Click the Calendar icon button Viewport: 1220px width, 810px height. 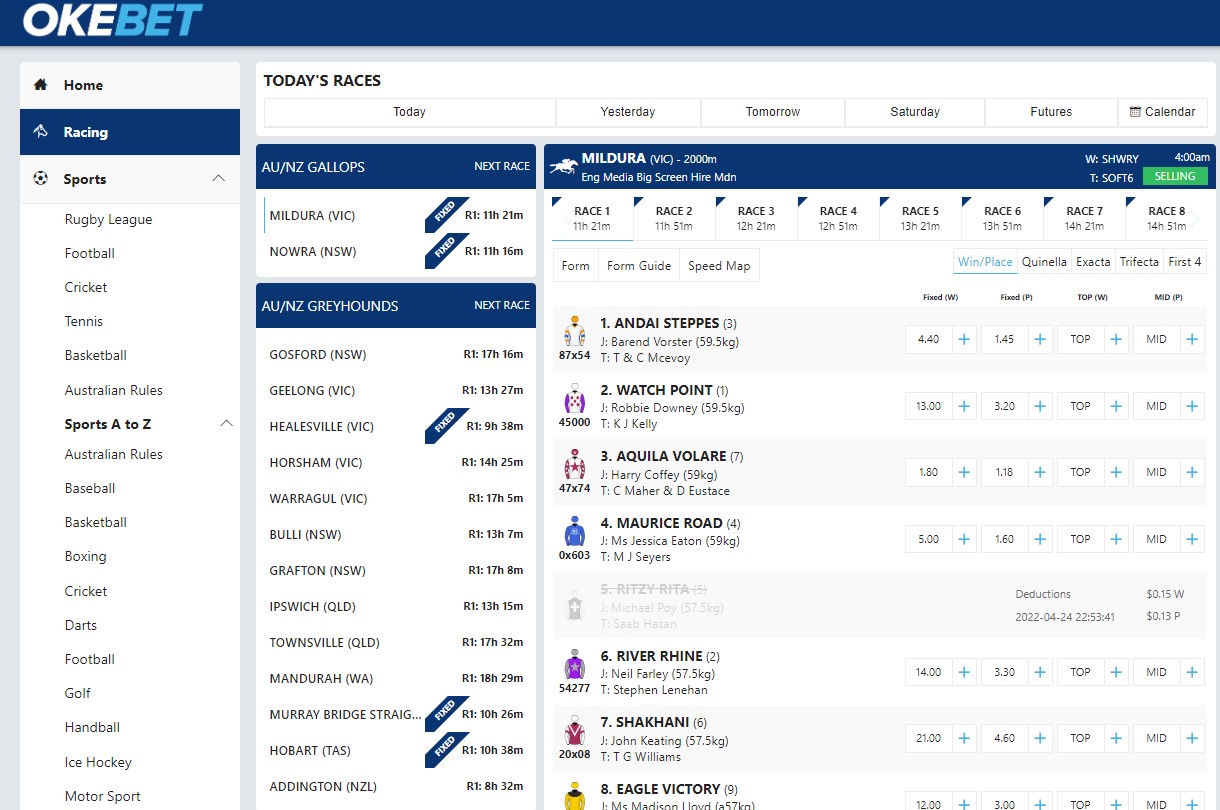click(1162, 112)
